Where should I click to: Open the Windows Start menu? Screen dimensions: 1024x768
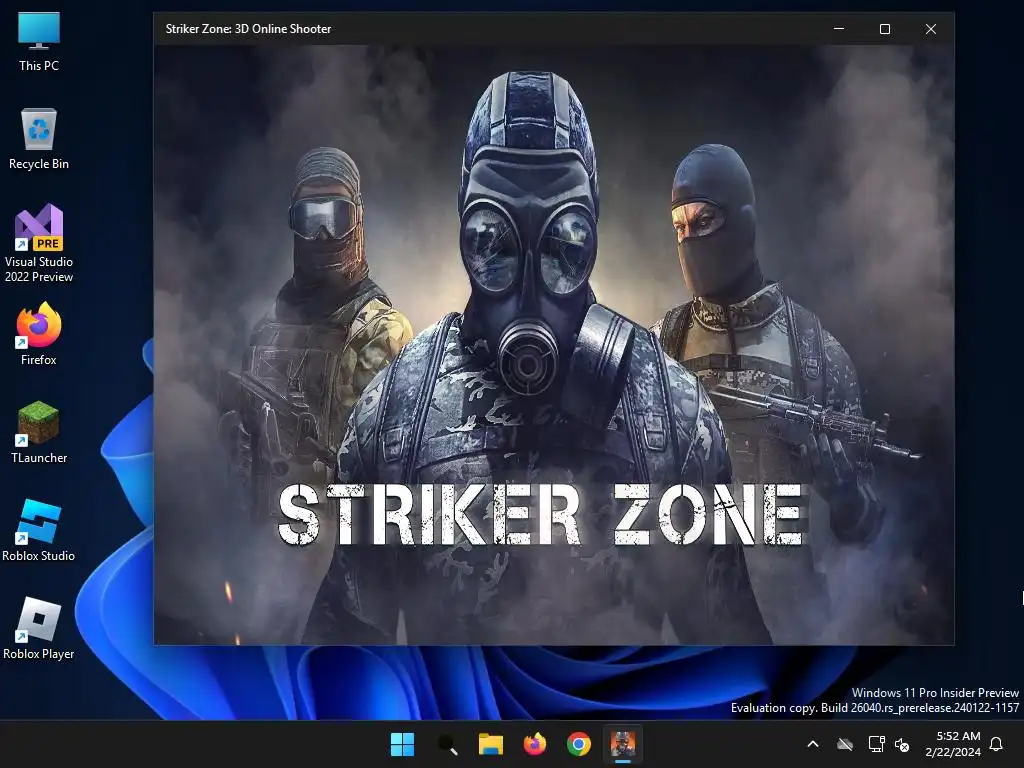(x=402, y=744)
